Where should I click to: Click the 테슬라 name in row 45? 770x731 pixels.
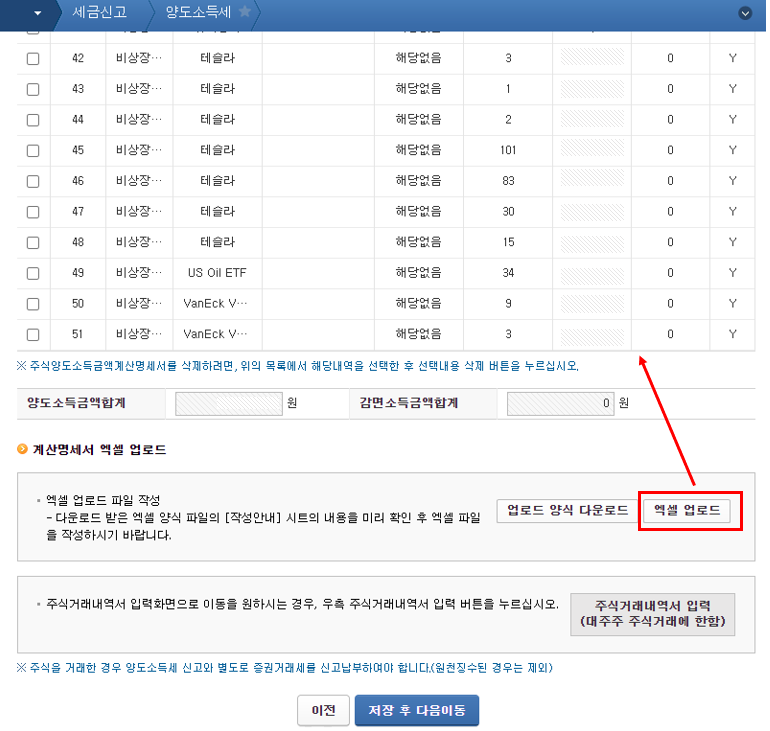pos(218,150)
